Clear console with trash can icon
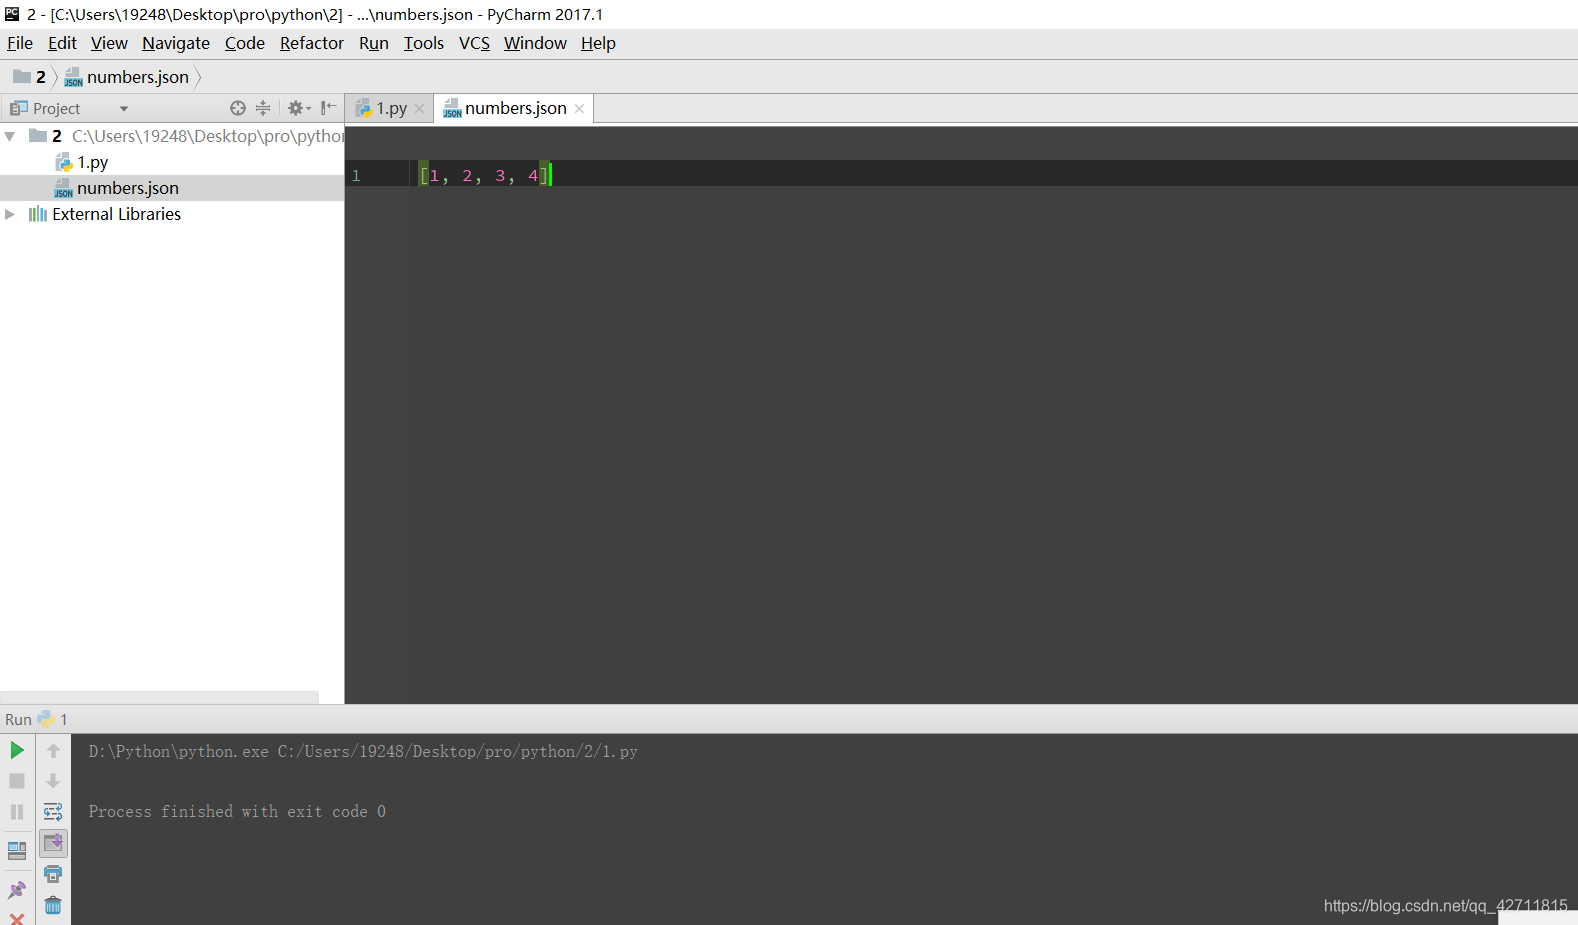Viewport: 1578px width, 925px height. [53, 905]
